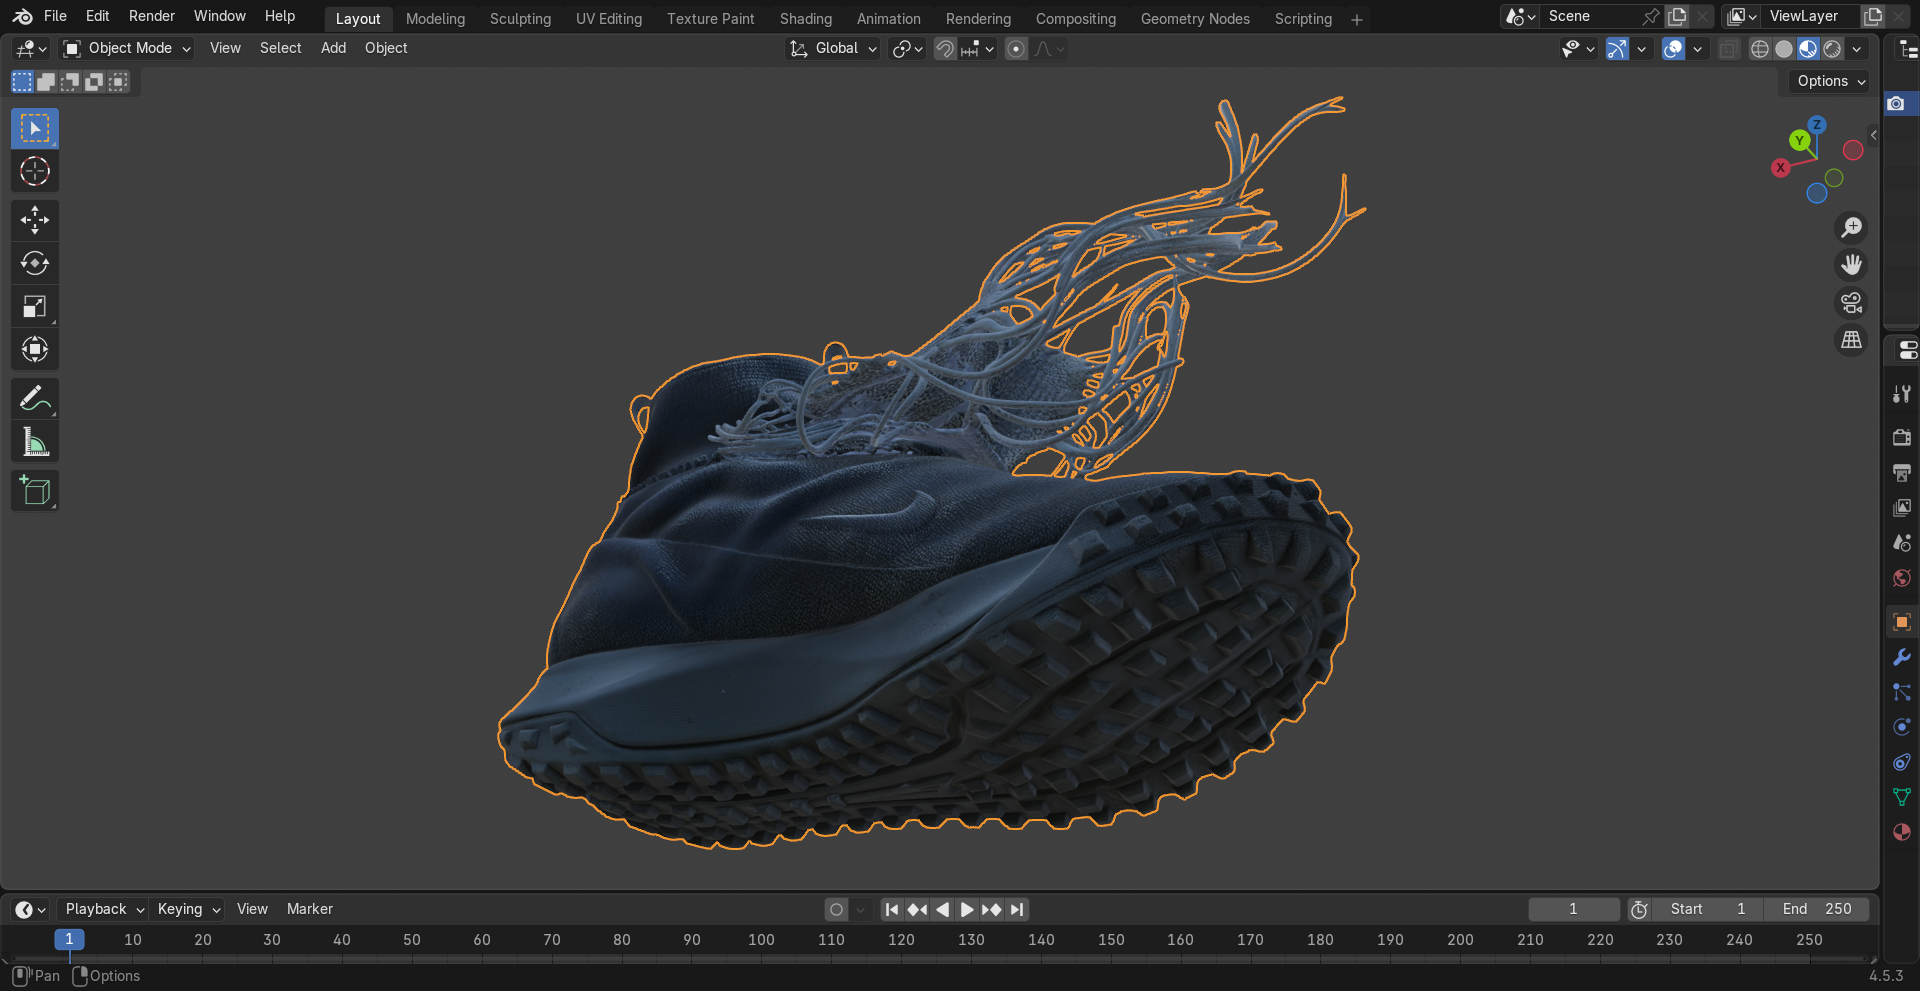Jump to next keyframe
The image size is (1920, 991).
point(992,909)
